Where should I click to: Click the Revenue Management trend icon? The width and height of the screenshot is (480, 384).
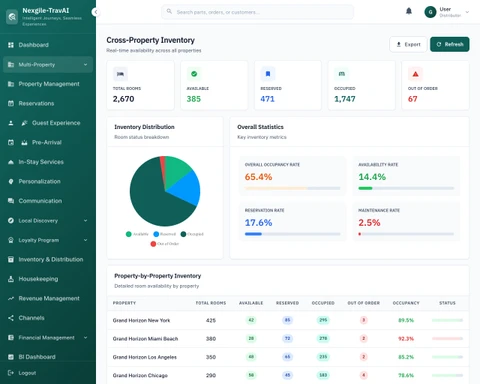(11, 298)
